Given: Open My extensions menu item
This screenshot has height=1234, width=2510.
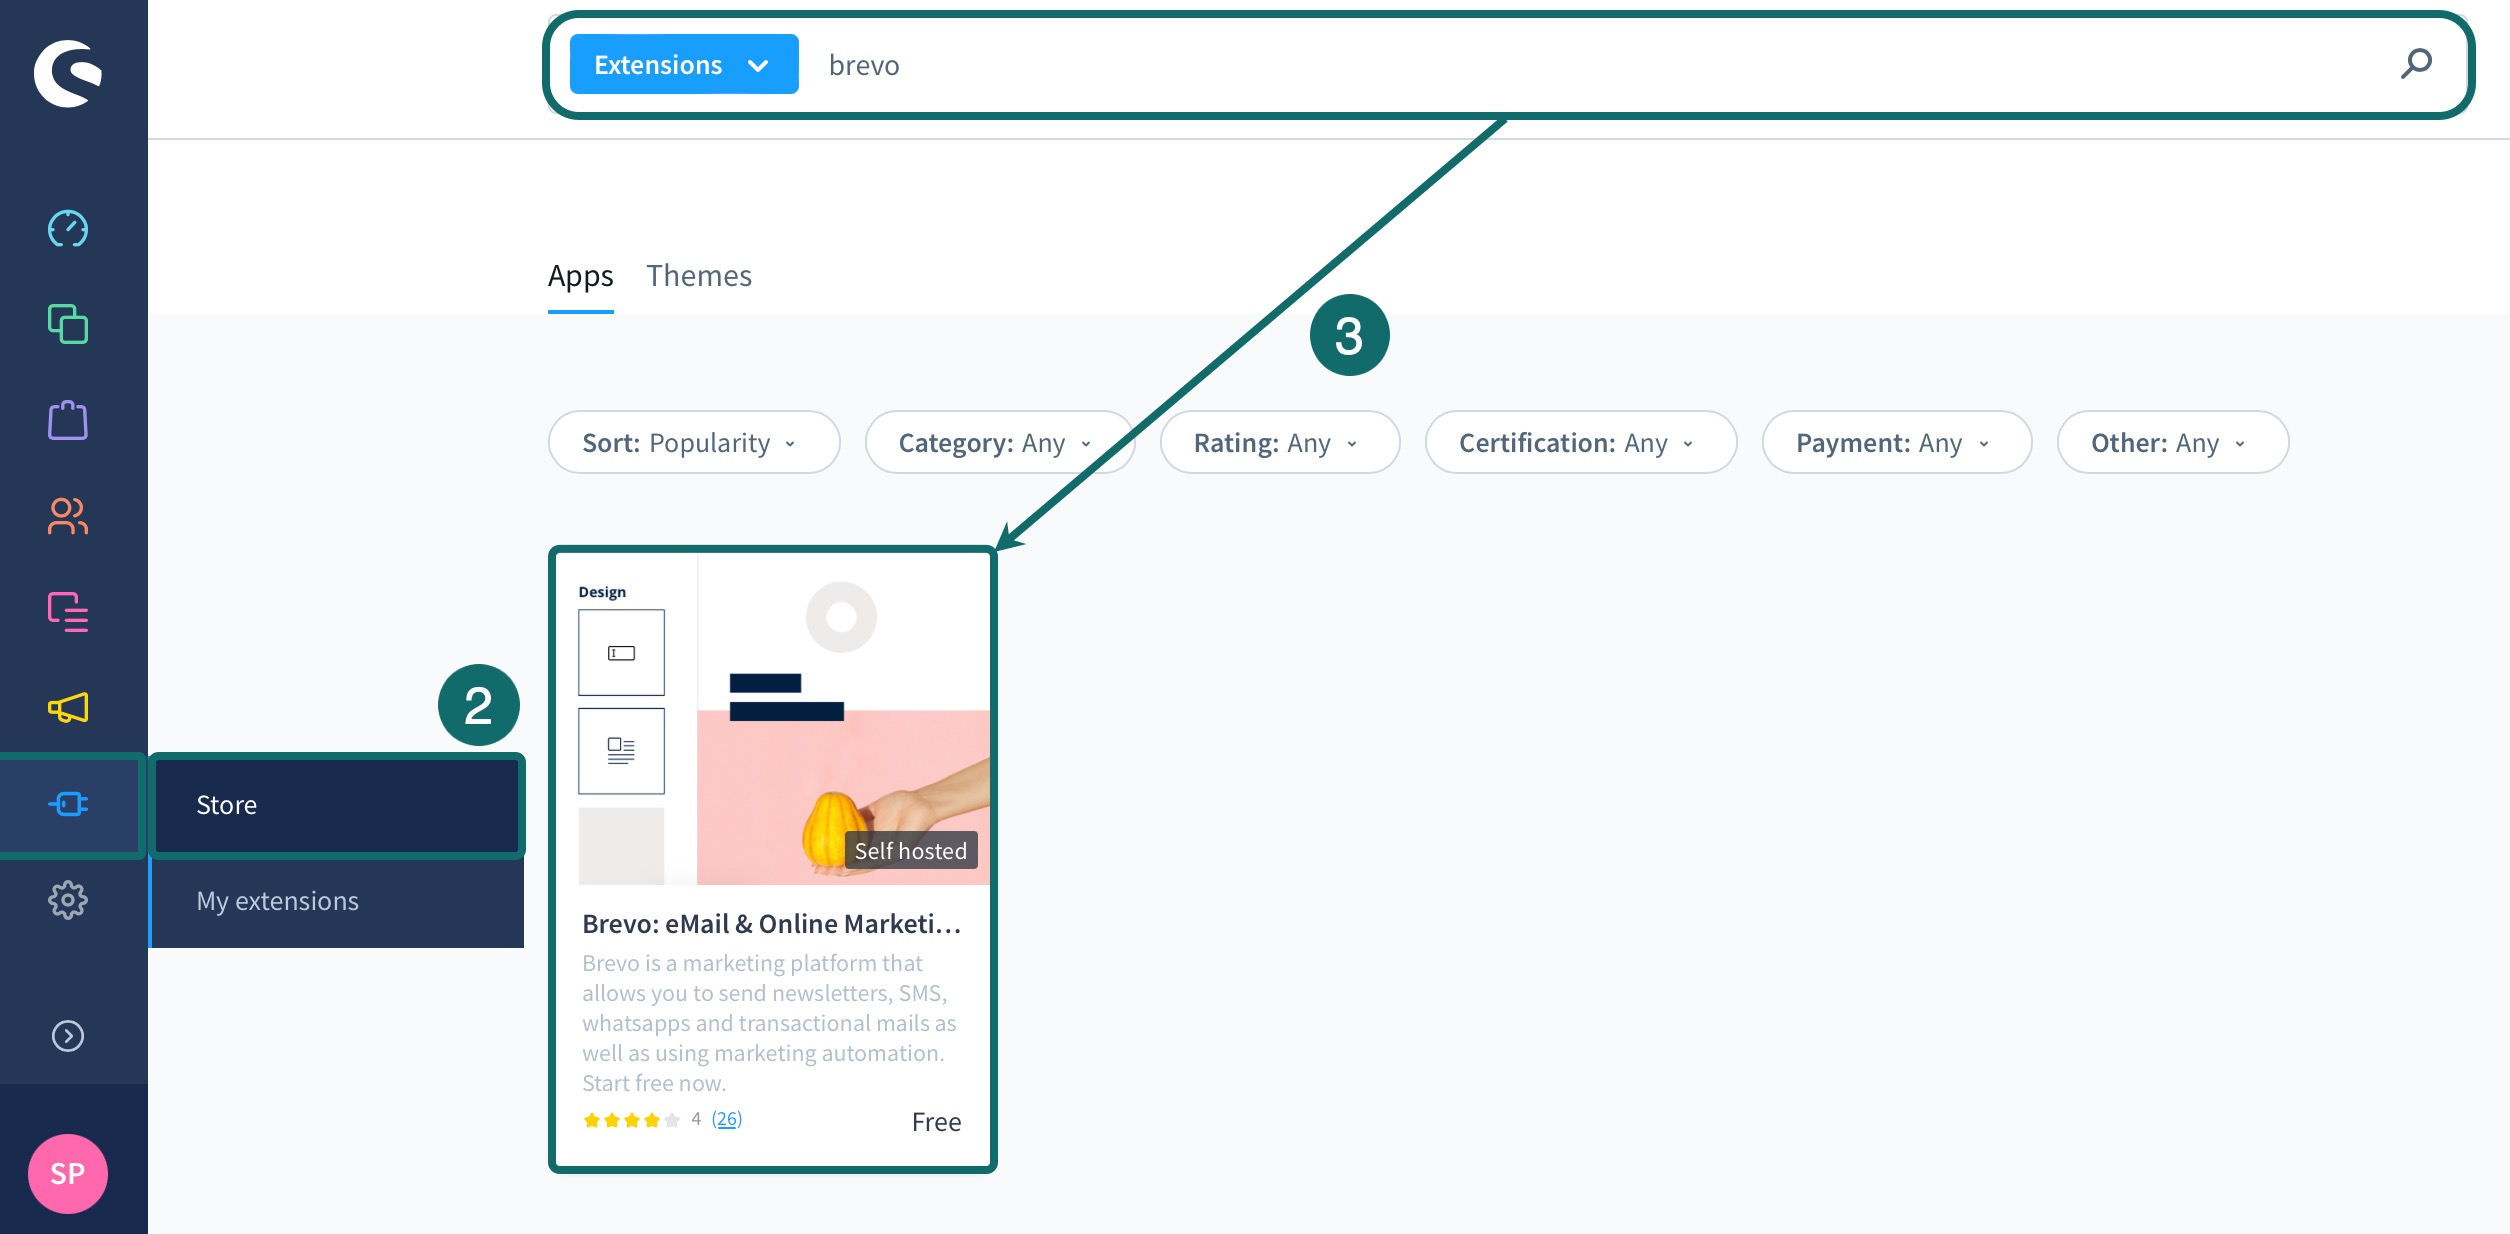Looking at the screenshot, I should click(336, 901).
